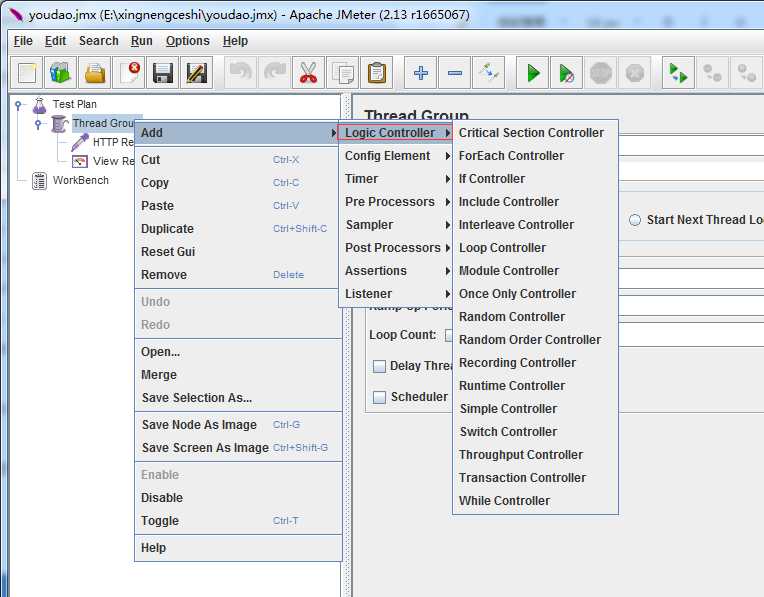The image size is (764, 597).
Task: Click the Thread Group spool icon
Action: coord(59,123)
